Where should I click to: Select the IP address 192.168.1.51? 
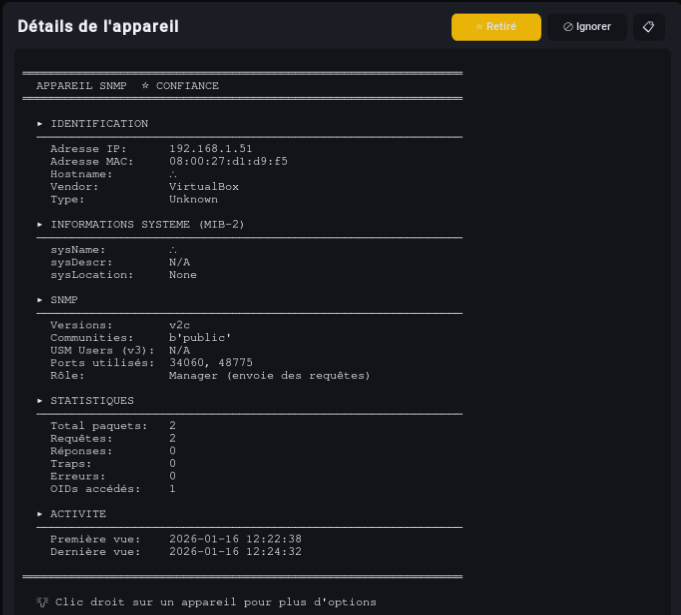click(x=211, y=149)
